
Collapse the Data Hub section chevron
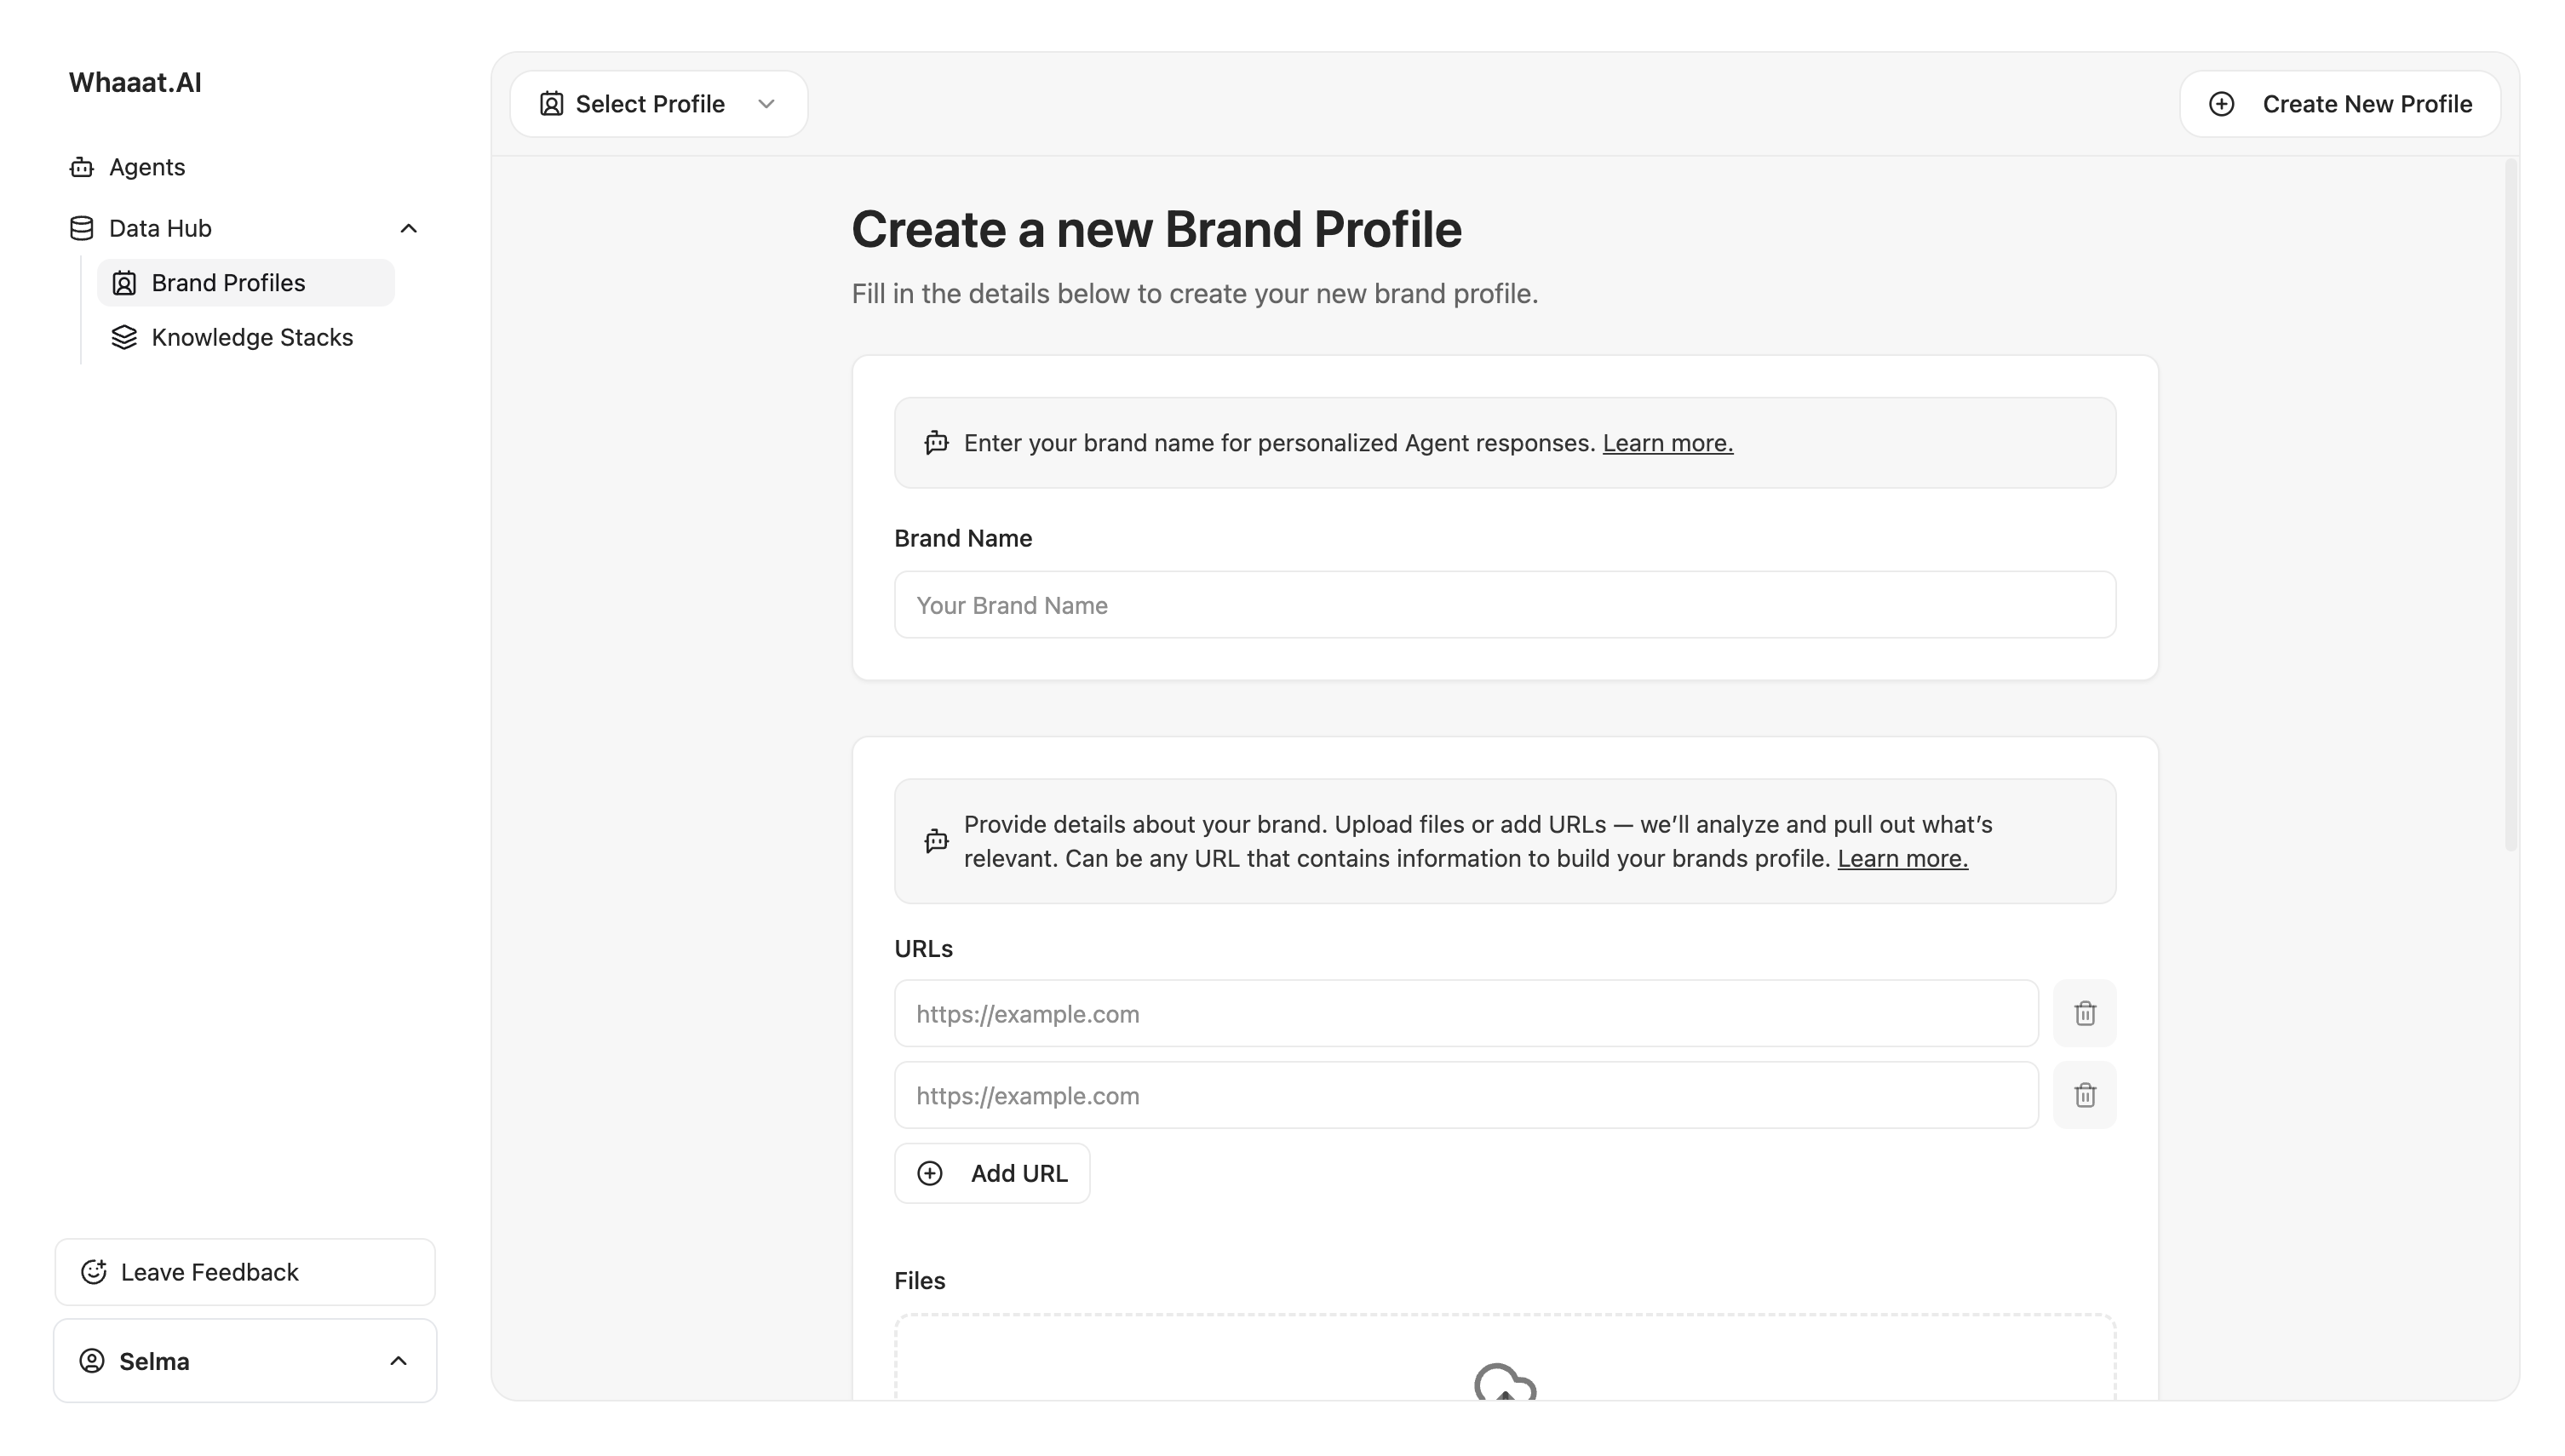(x=408, y=229)
